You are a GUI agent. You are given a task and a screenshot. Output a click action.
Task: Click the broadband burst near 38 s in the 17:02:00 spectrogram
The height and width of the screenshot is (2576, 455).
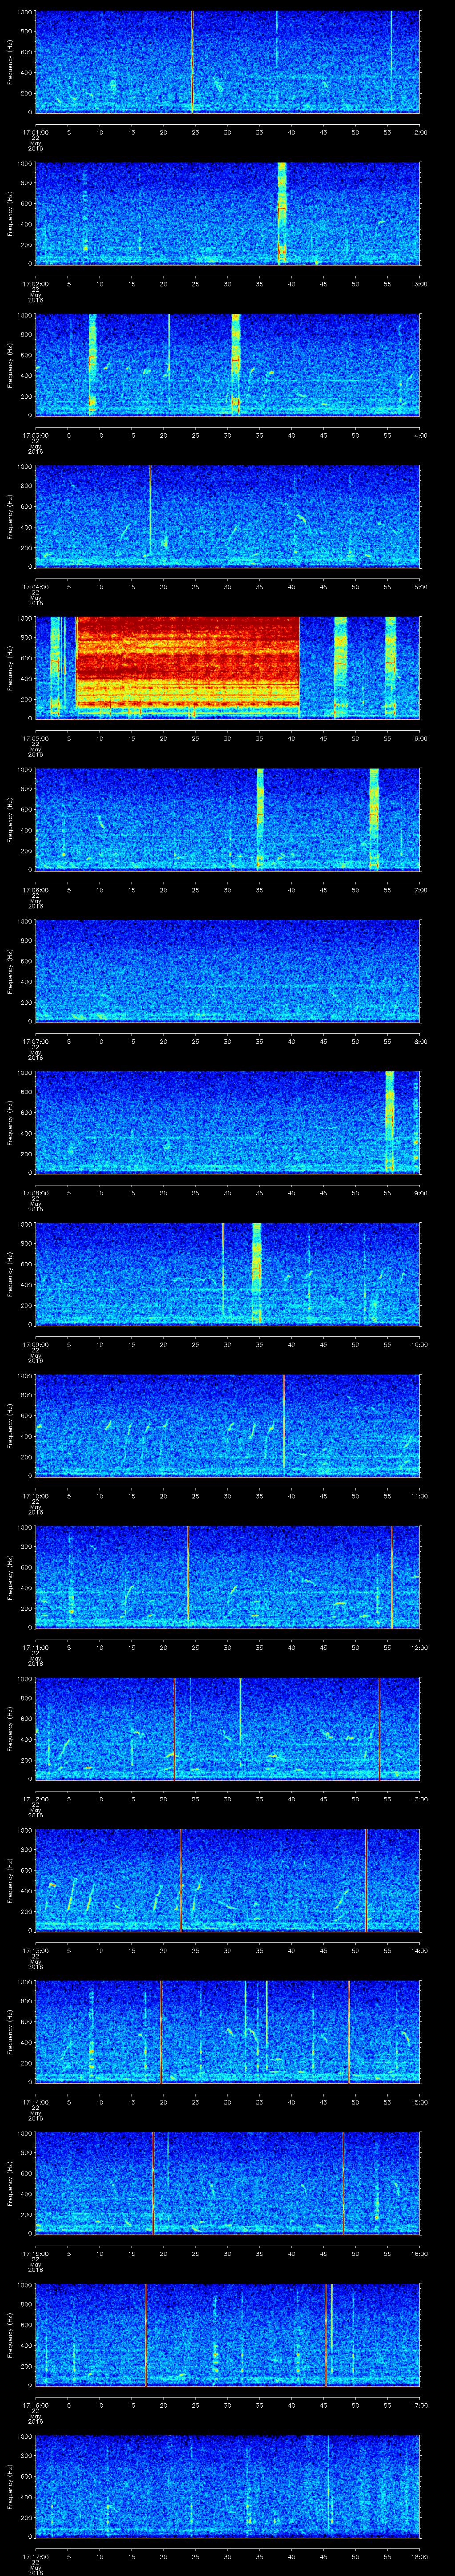tap(282, 213)
